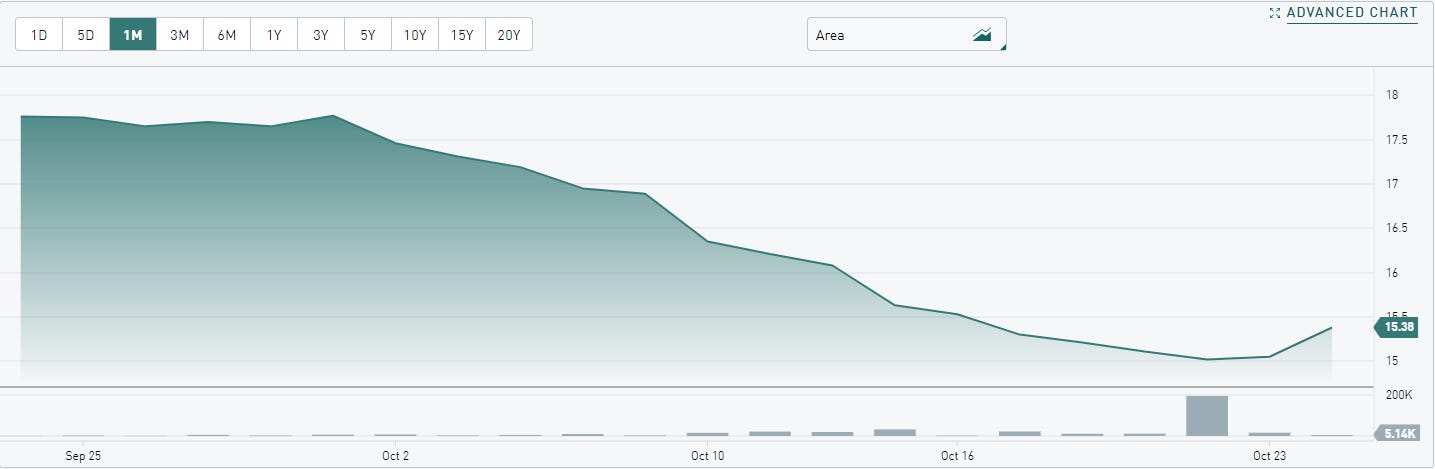This screenshot has height=469, width=1435.
Task: Click the Sep 25 date label
Action: (x=83, y=455)
